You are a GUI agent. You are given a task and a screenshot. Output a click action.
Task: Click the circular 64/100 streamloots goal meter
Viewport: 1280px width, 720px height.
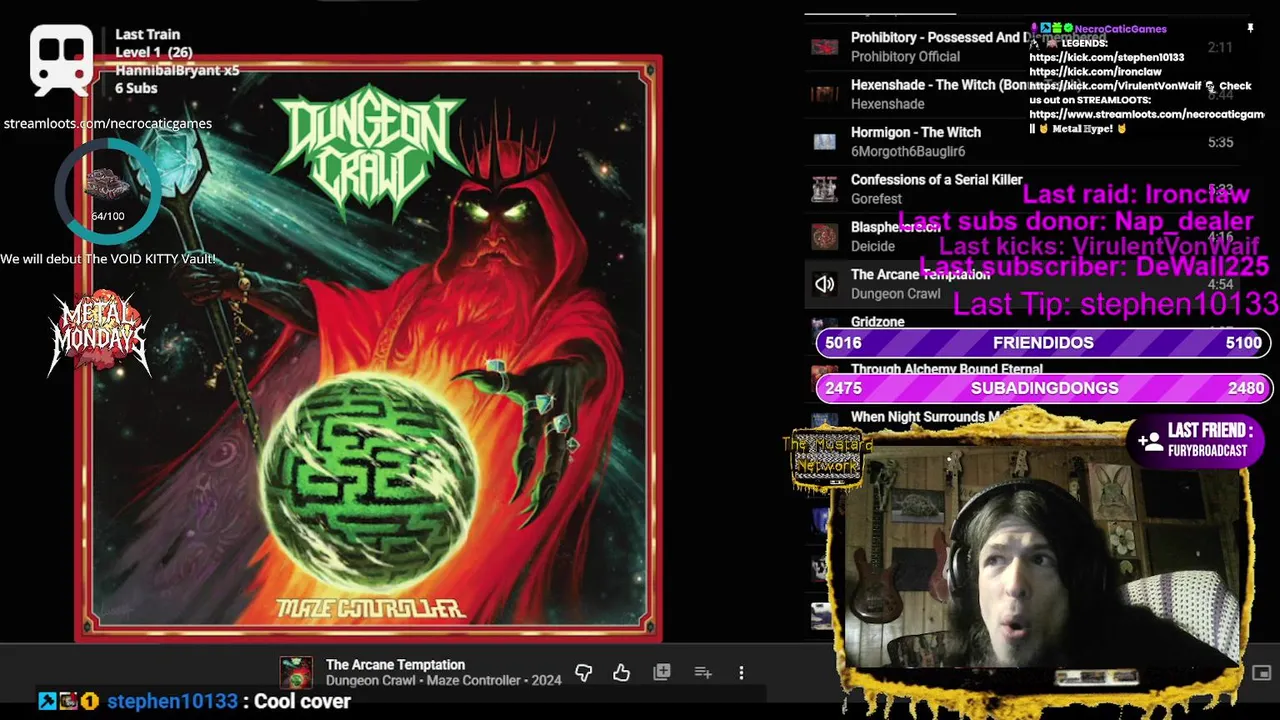107,191
